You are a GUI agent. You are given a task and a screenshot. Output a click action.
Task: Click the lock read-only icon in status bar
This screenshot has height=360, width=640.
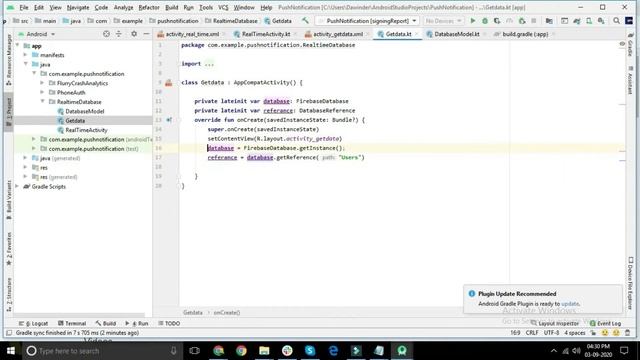click(x=593, y=333)
